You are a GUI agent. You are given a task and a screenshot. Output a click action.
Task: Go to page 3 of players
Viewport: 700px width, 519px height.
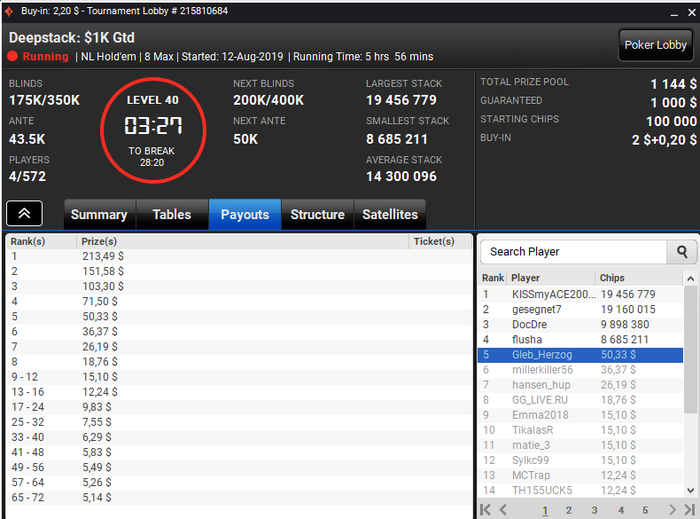coord(594,510)
